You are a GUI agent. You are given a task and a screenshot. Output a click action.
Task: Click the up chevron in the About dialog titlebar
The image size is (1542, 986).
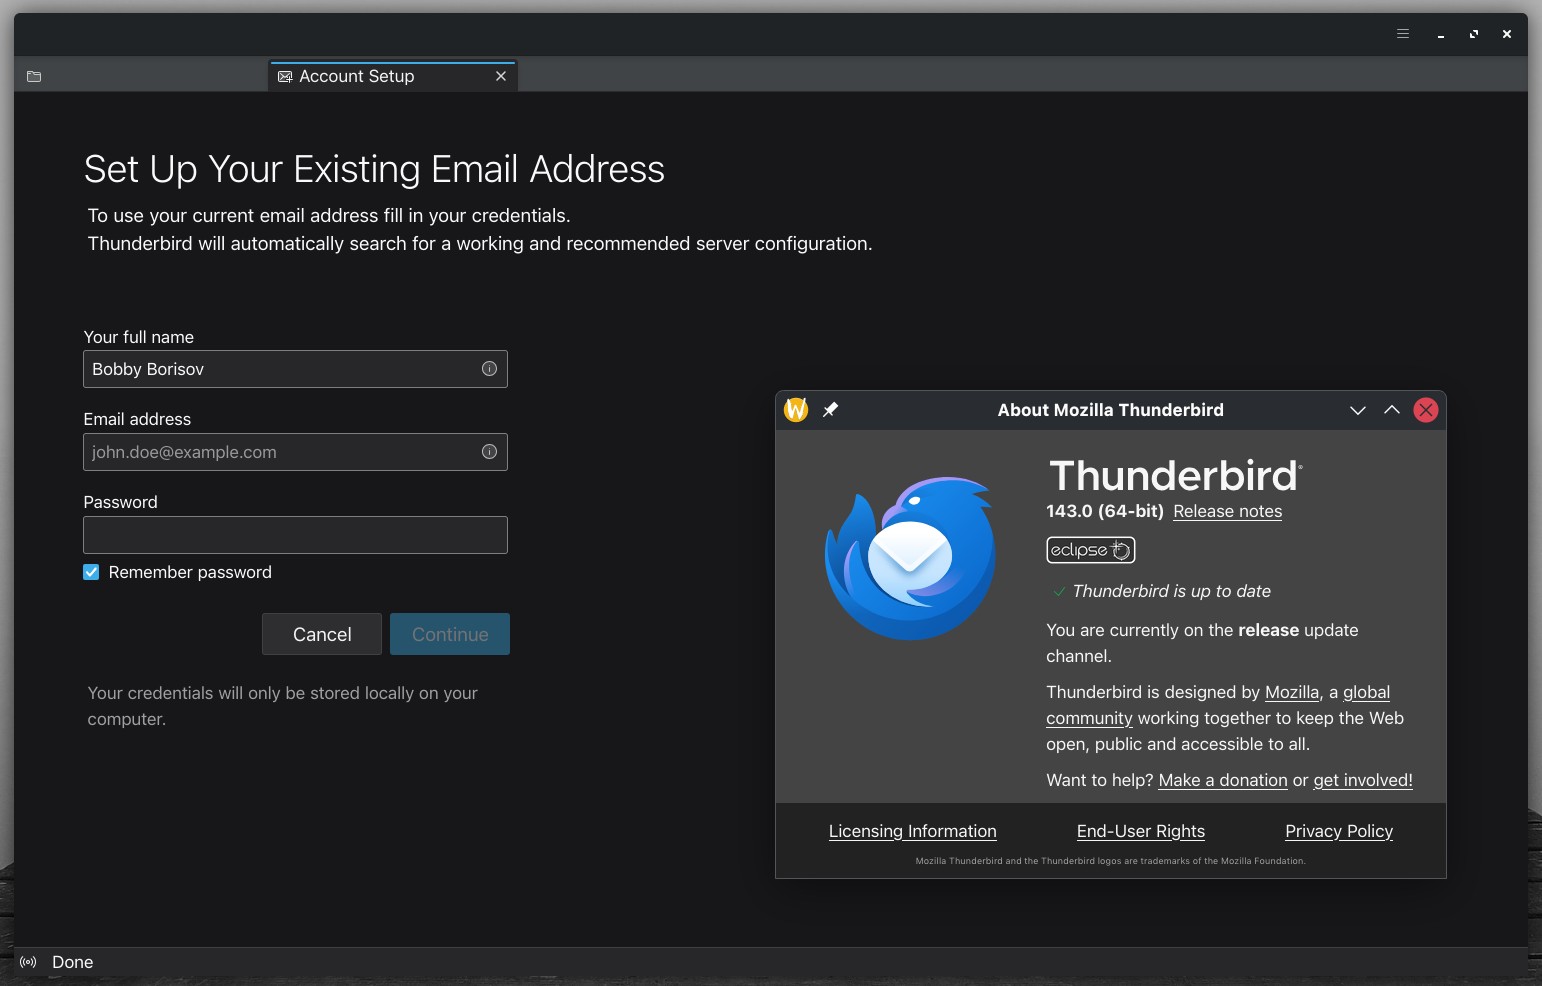(x=1391, y=410)
